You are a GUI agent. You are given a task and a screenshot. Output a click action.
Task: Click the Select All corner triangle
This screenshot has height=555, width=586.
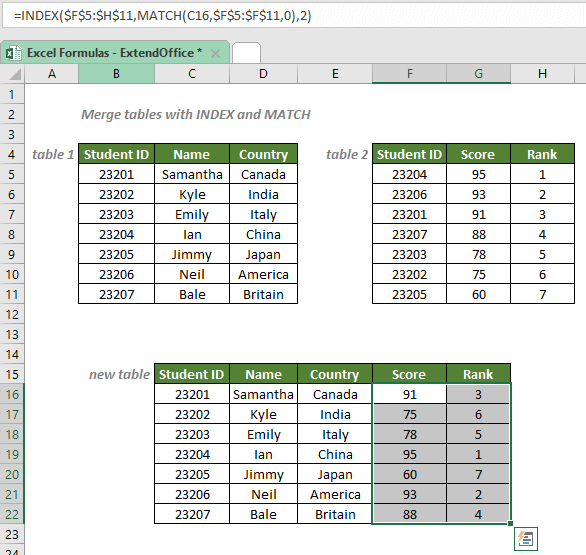(x=15, y=74)
